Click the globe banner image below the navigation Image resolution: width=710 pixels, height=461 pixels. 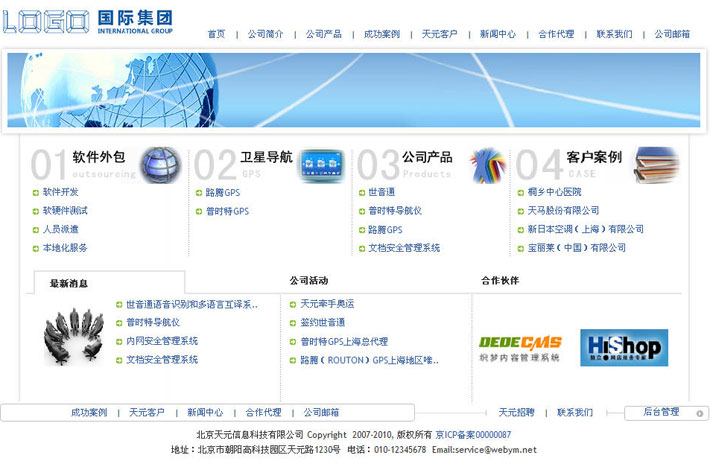click(354, 90)
